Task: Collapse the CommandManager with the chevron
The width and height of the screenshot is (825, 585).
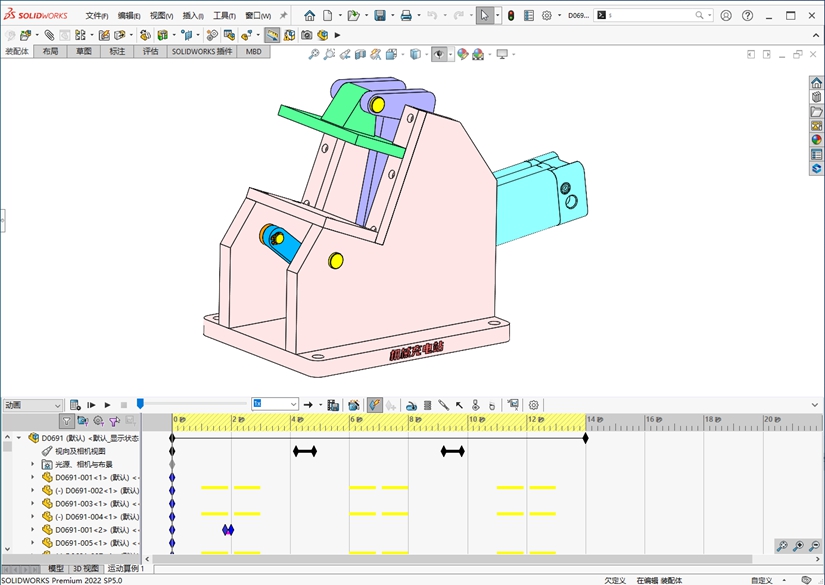Action: [x=816, y=35]
